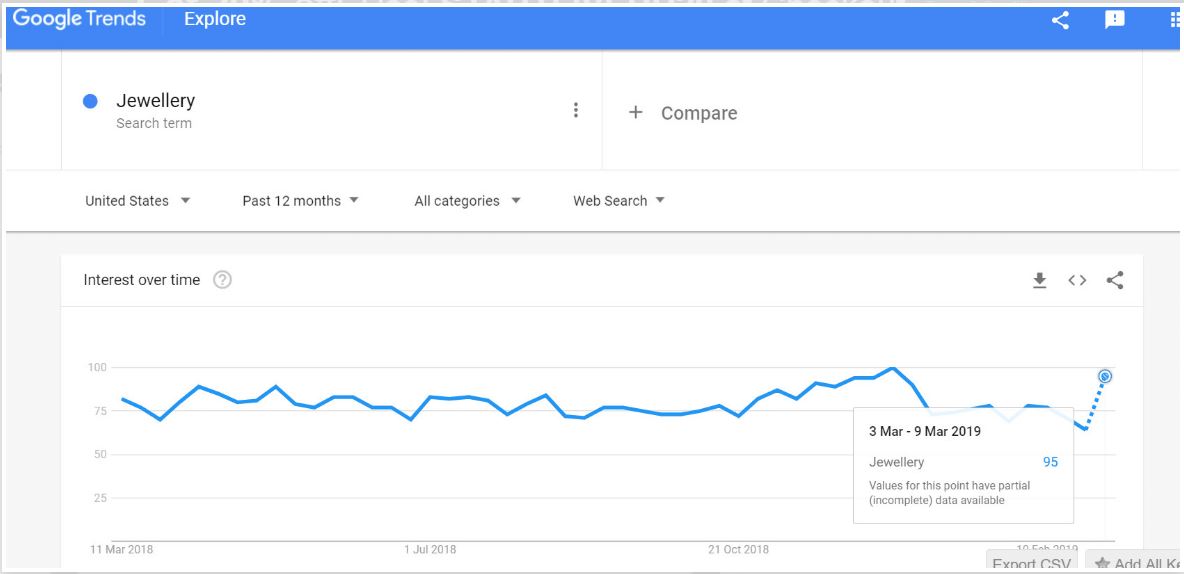Click the Compare button to add term

point(698,113)
